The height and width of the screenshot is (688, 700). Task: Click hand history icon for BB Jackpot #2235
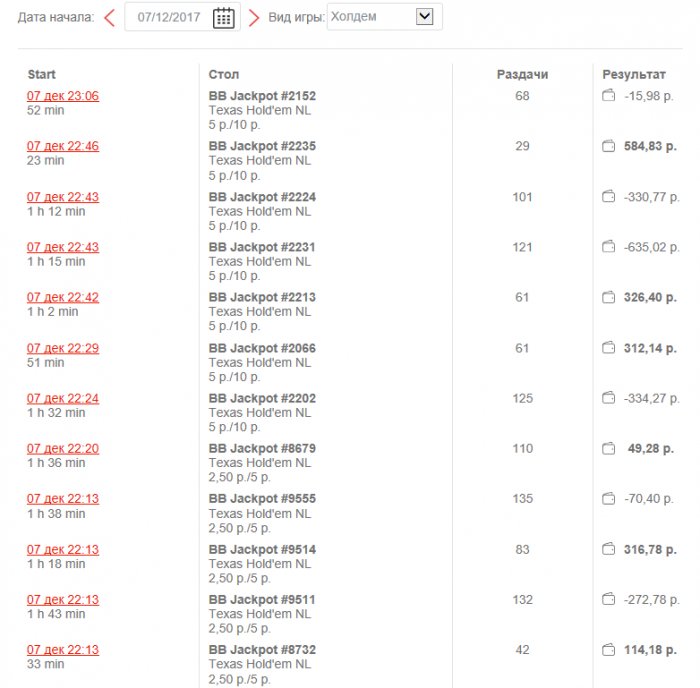(608, 146)
